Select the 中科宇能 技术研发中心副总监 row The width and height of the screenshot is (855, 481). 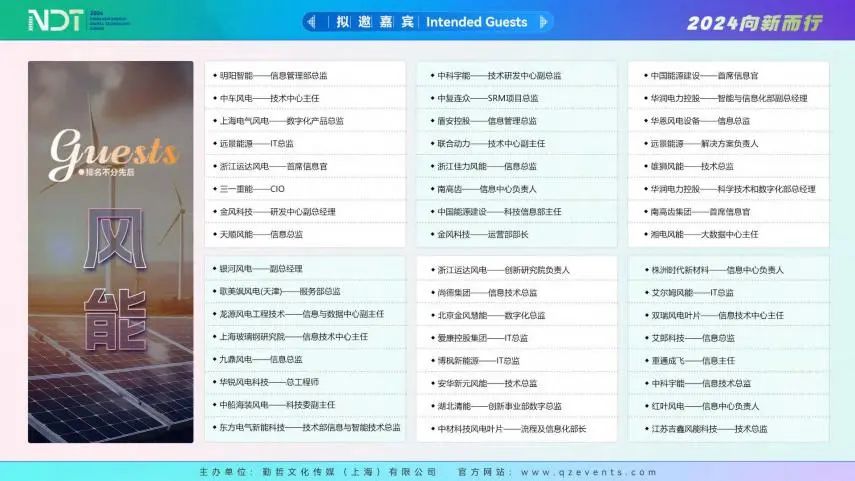(x=517, y=76)
